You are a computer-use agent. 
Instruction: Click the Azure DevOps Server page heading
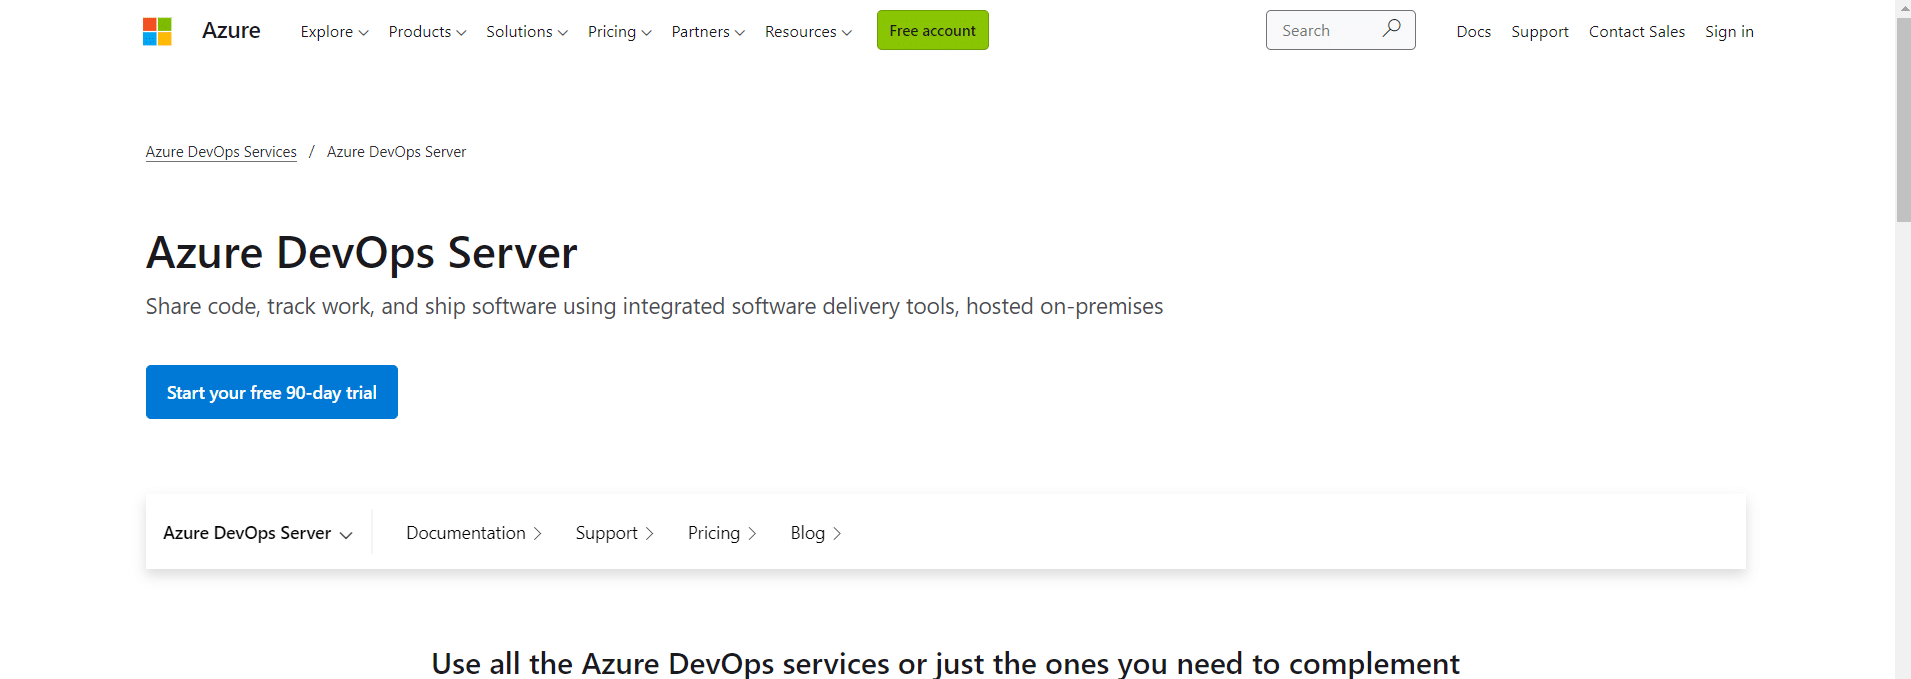tap(362, 253)
